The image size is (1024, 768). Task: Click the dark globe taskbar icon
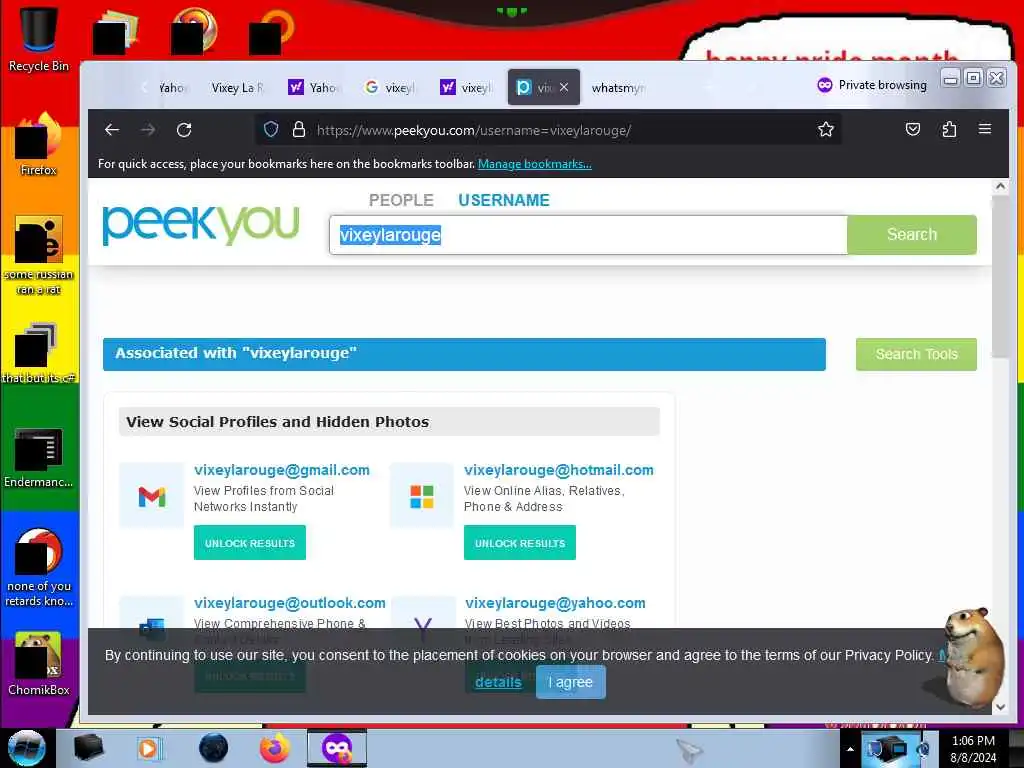tap(214, 748)
